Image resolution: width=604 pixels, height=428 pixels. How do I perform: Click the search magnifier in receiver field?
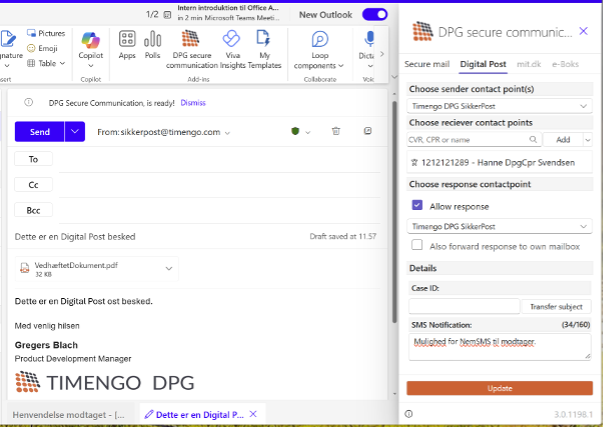click(x=533, y=139)
